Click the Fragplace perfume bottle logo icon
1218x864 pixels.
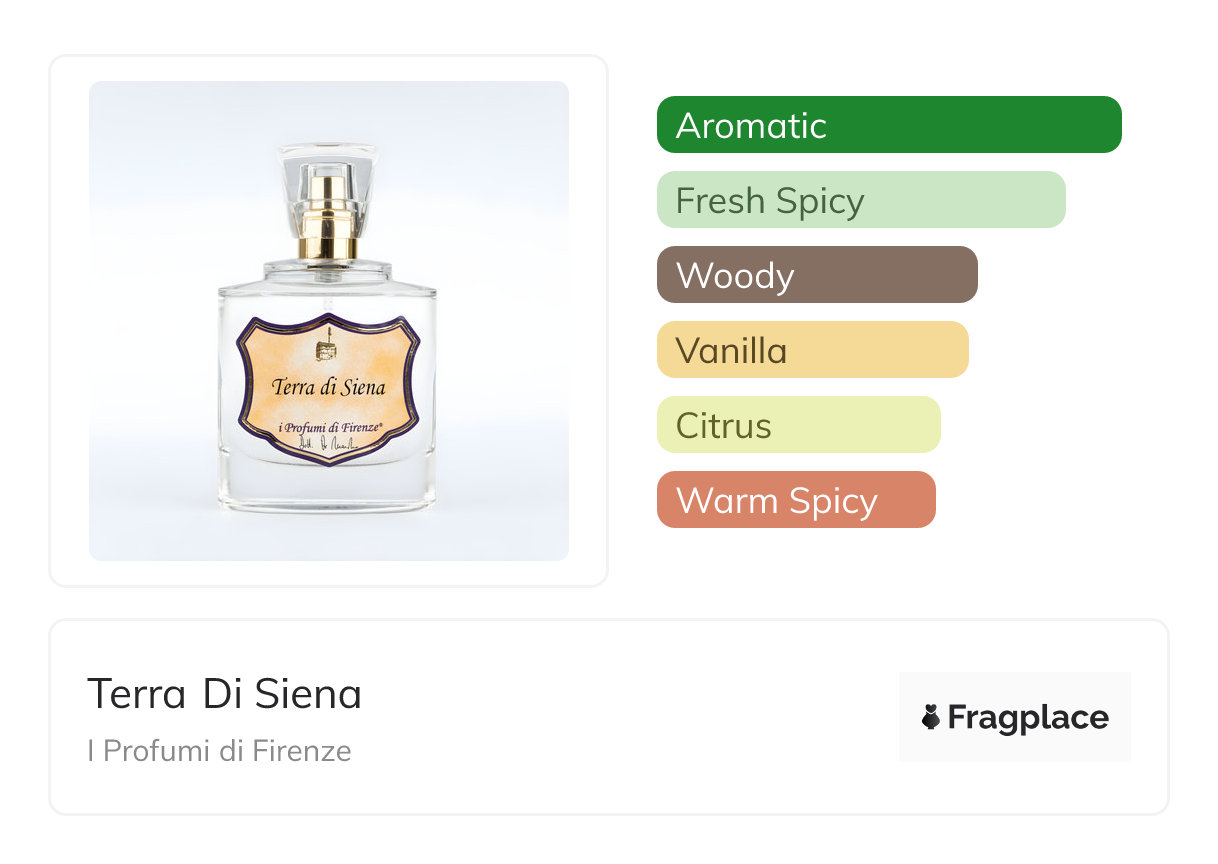click(x=931, y=717)
